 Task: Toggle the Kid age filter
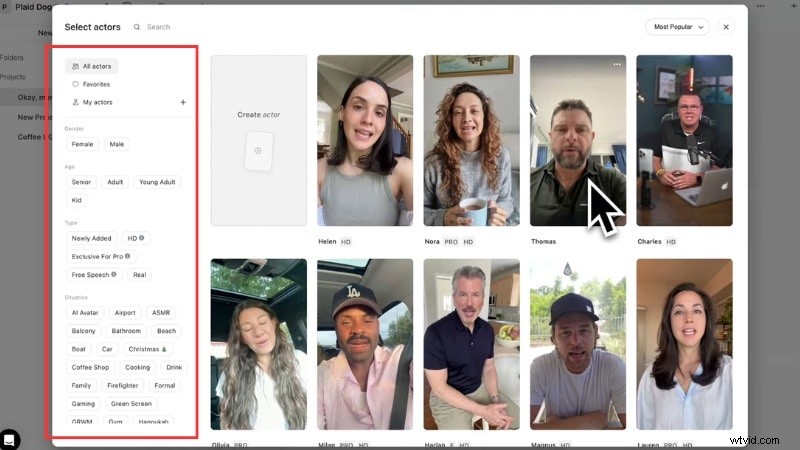[x=77, y=201]
